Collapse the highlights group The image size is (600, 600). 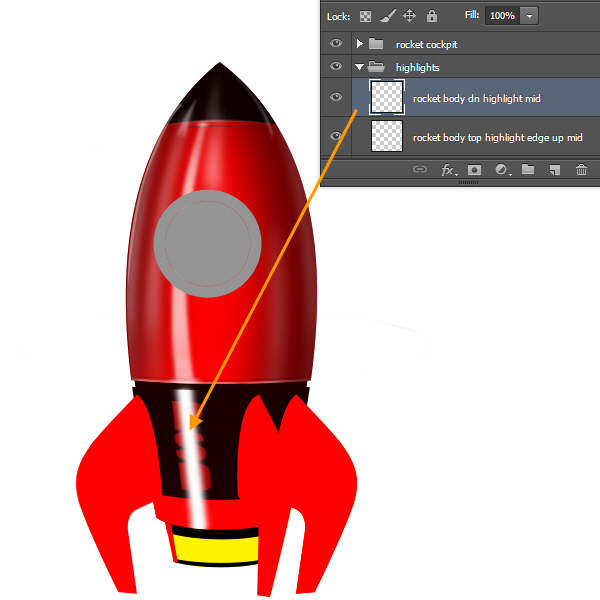pyautogui.click(x=359, y=67)
